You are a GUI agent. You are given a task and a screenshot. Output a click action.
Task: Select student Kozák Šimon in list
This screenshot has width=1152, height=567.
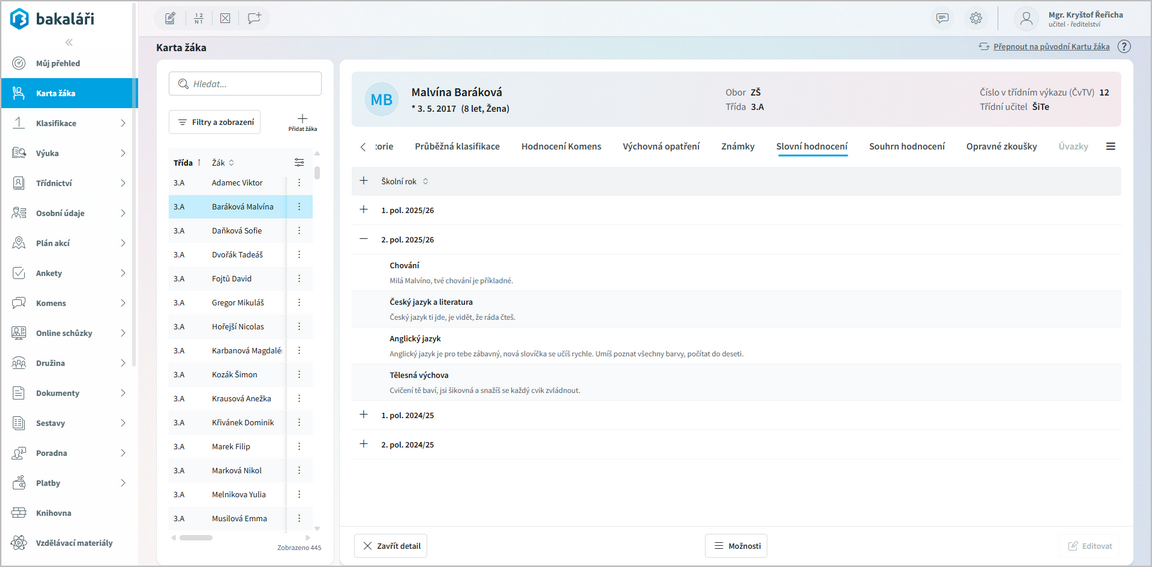234,375
